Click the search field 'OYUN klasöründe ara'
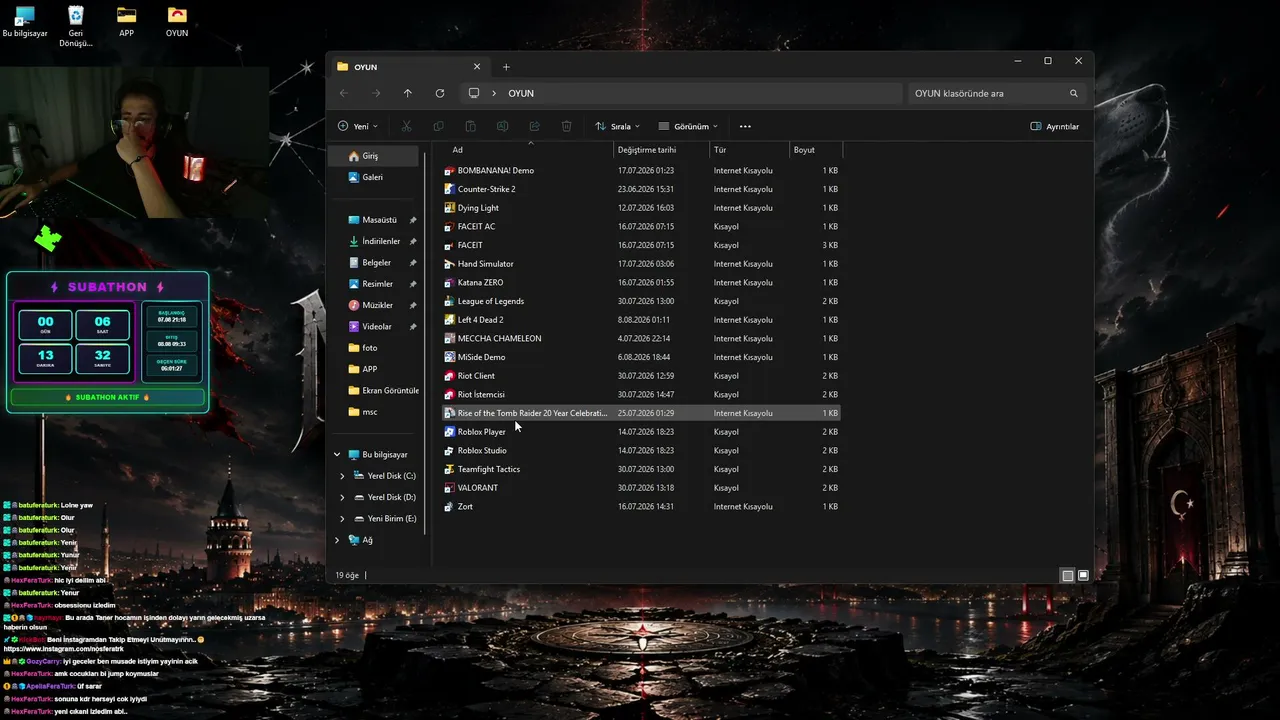1280x720 pixels. coord(997,93)
